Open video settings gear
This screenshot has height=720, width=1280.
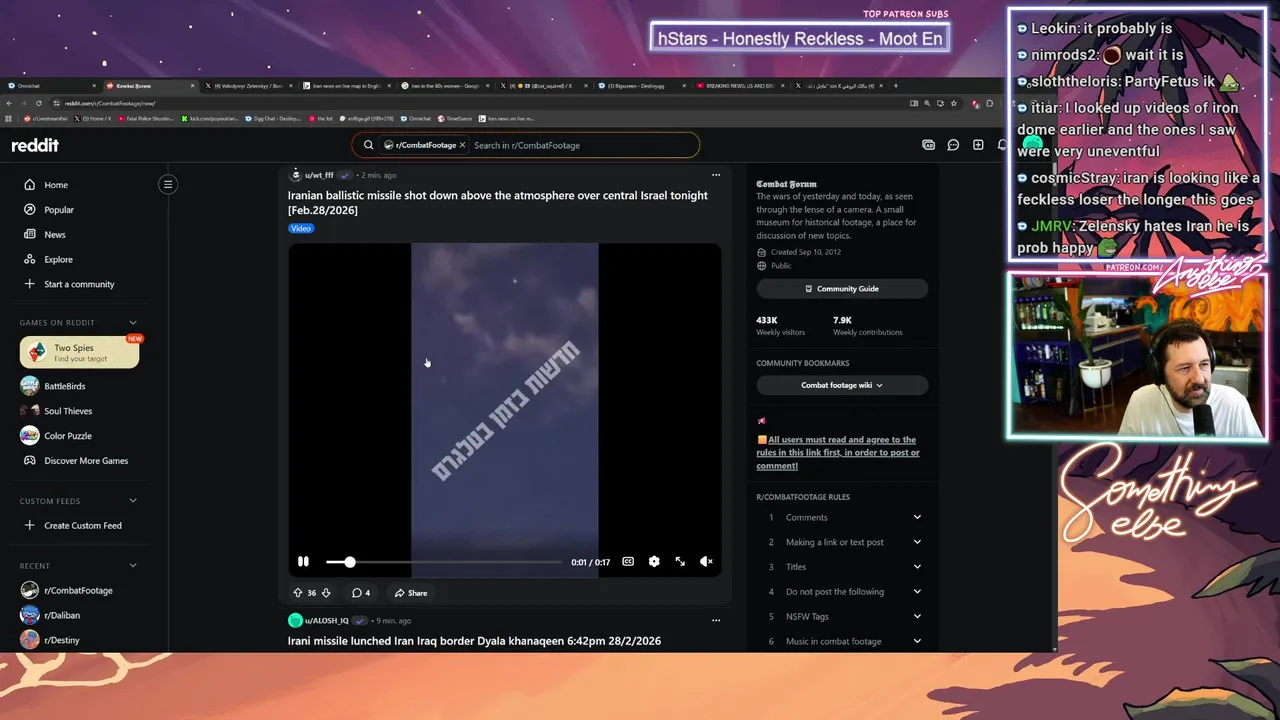pyautogui.click(x=654, y=562)
